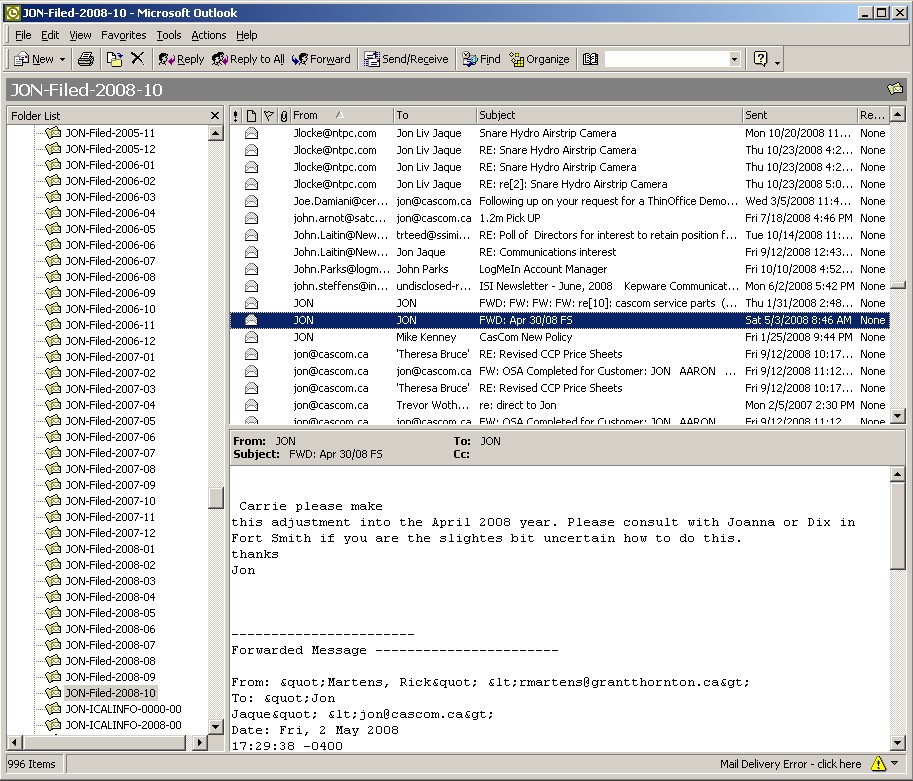
Task: Open the Tools menu
Action: point(169,35)
